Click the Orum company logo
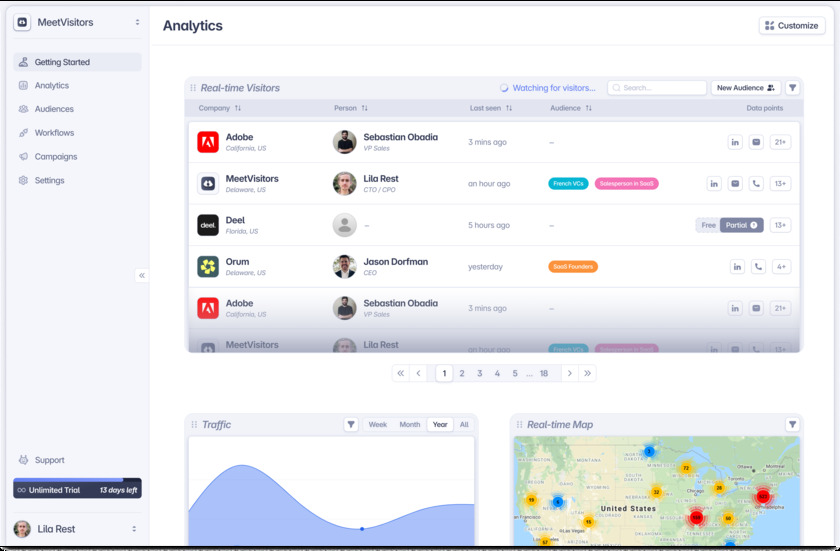 [208, 267]
